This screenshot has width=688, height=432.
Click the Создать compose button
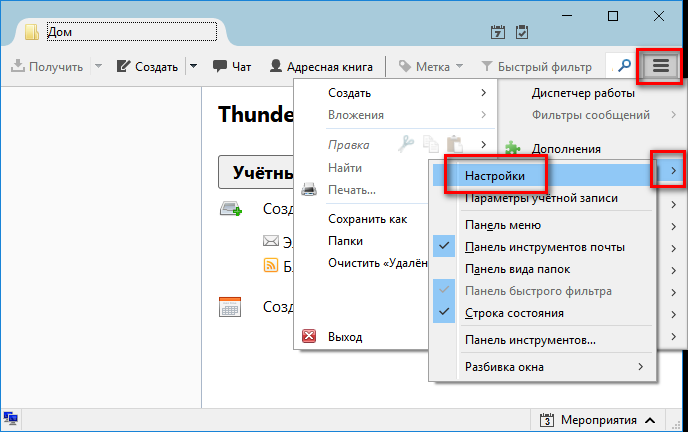[x=147, y=67]
